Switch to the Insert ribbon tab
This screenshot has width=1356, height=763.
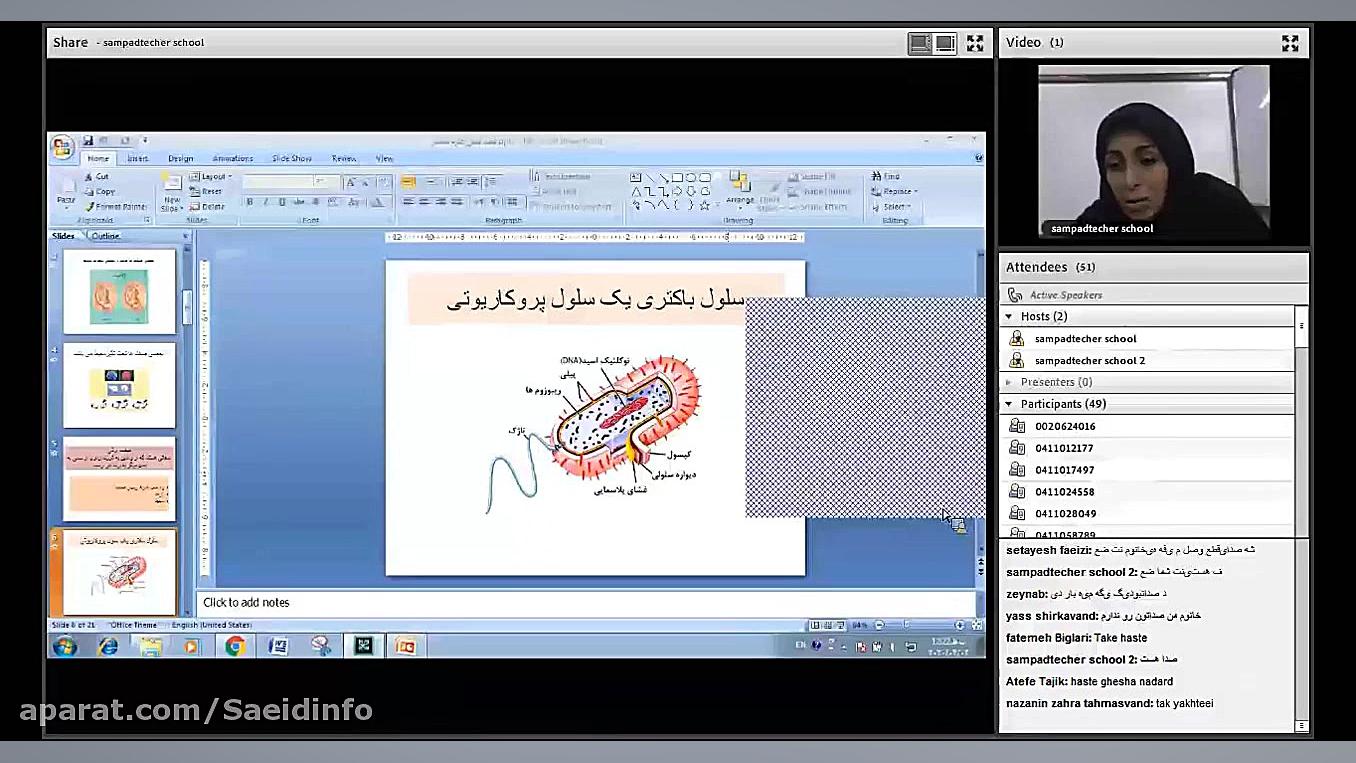pyautogui.click(x=138, y=159)
